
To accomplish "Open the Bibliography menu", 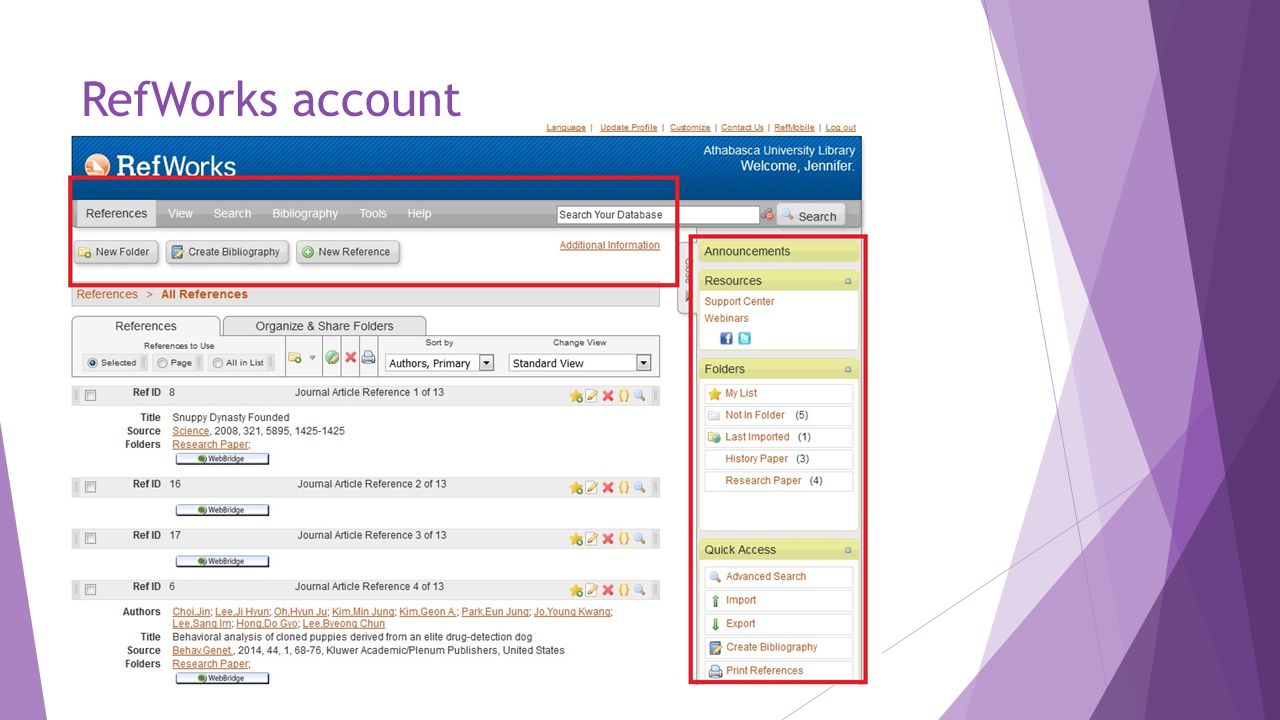I will (305, 213).
